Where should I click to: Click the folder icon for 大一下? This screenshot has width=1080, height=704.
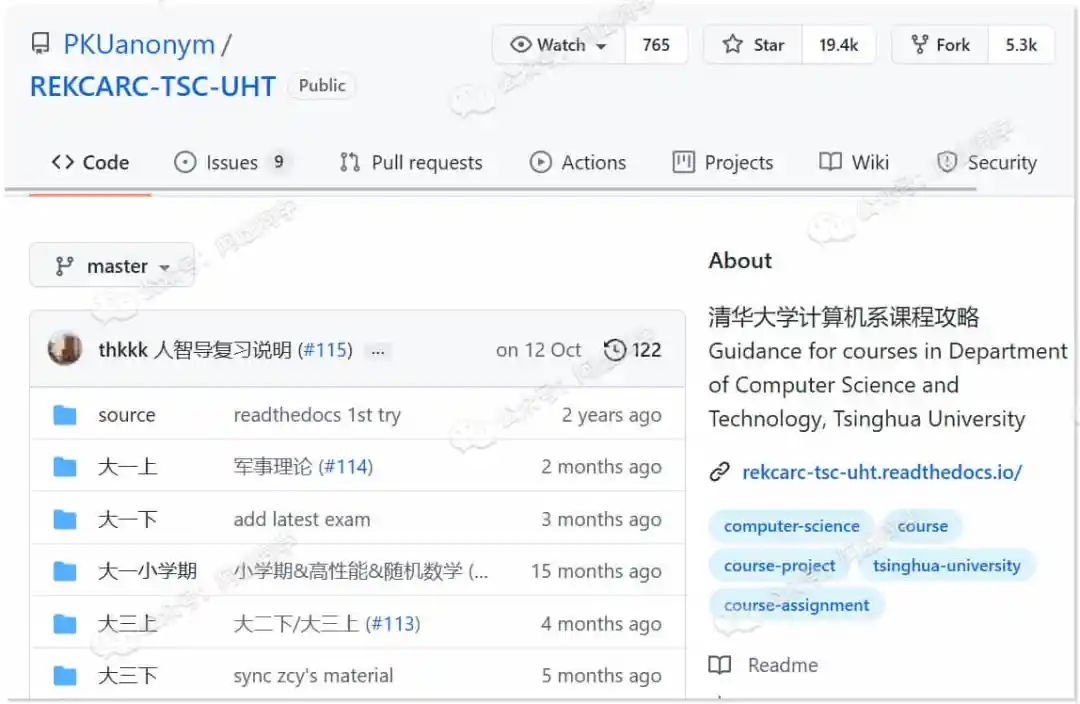(x=65, y=519)
